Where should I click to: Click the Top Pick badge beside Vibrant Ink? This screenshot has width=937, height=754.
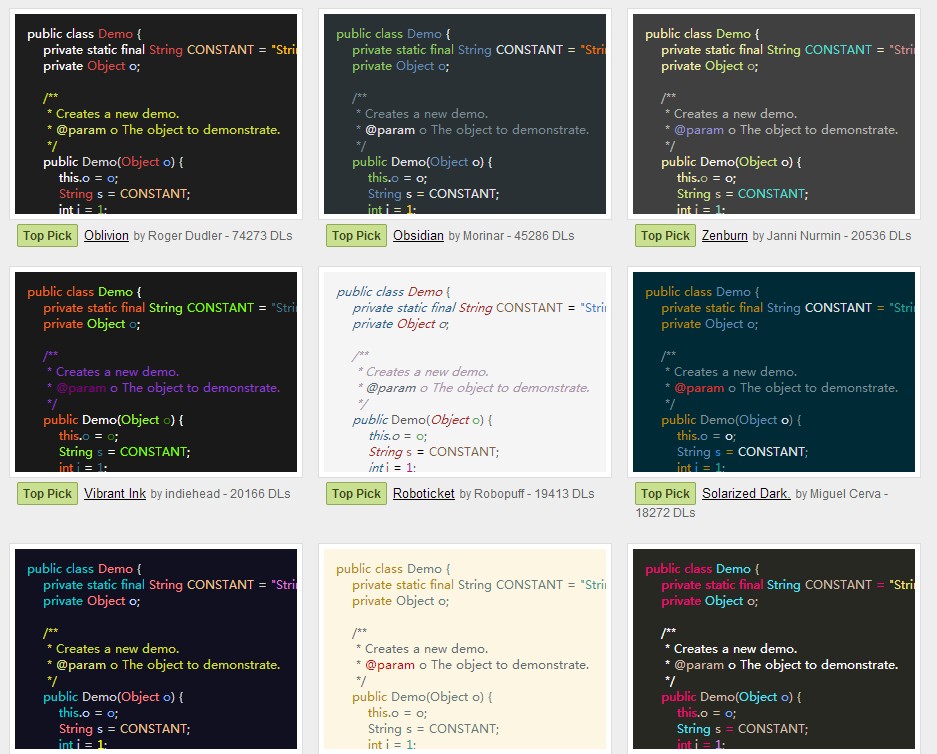coord(47,494)
